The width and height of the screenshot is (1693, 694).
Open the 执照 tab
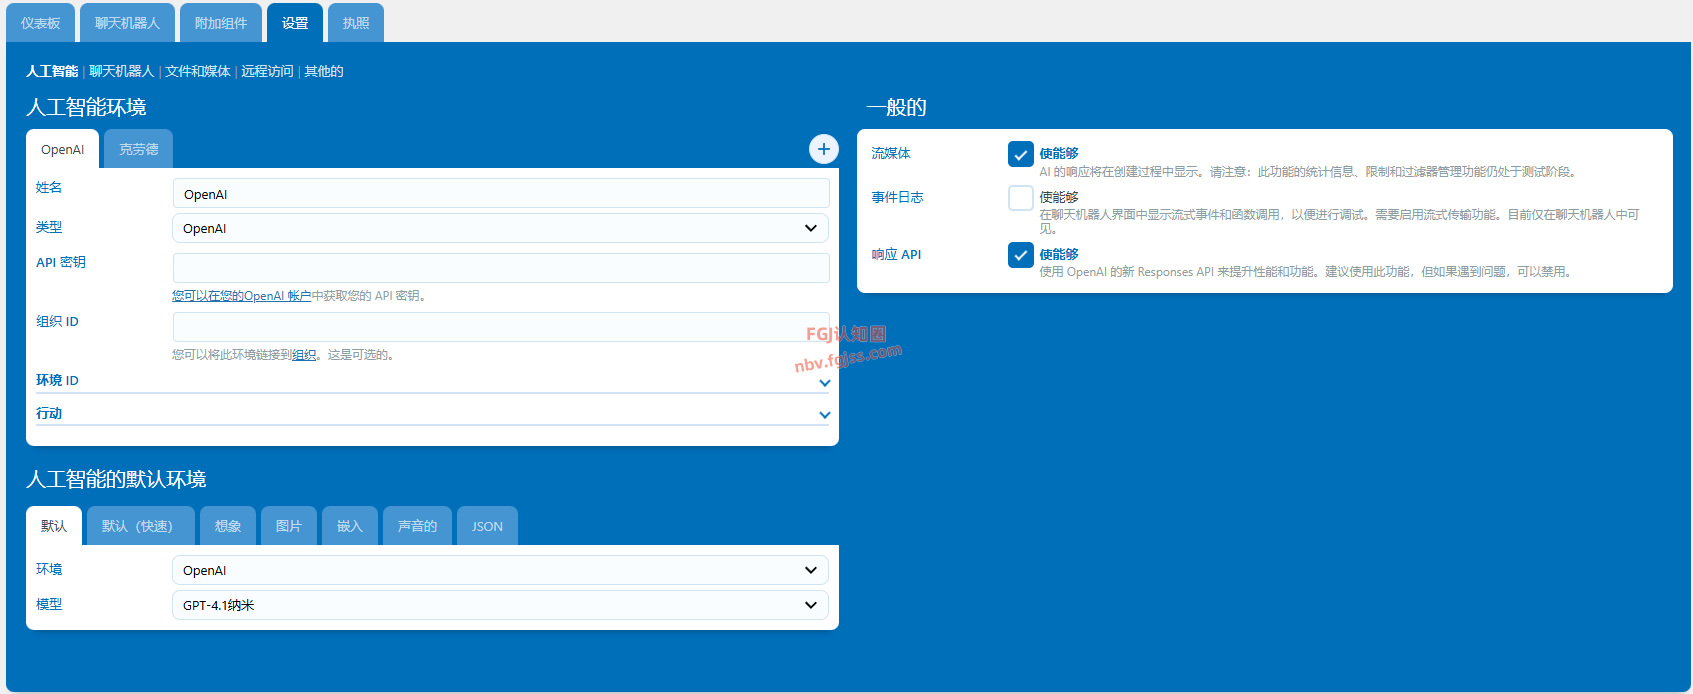point(356,23)
